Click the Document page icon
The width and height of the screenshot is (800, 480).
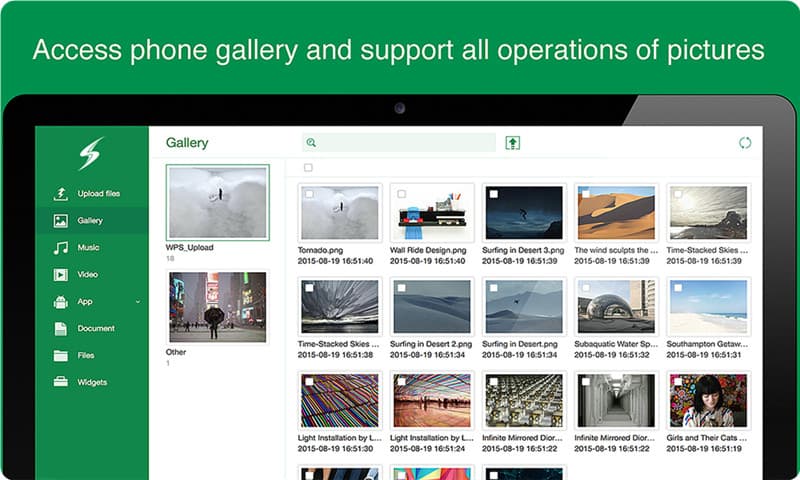(x=61, y=329)
